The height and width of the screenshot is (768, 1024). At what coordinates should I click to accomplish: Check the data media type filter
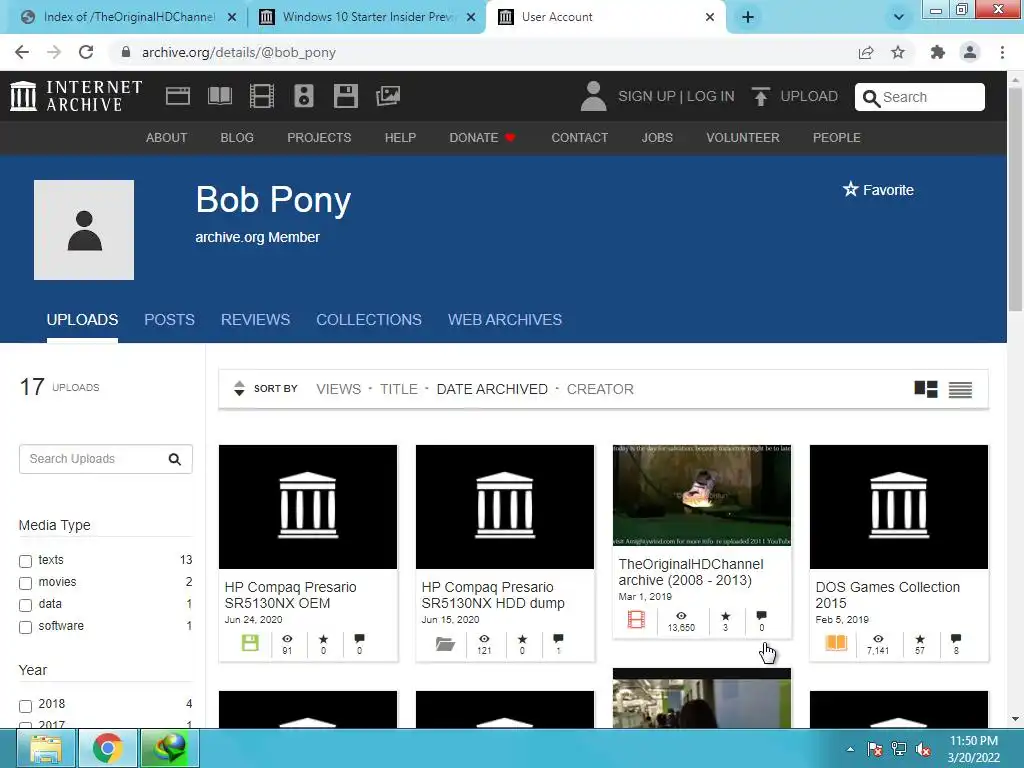[25, 605]
